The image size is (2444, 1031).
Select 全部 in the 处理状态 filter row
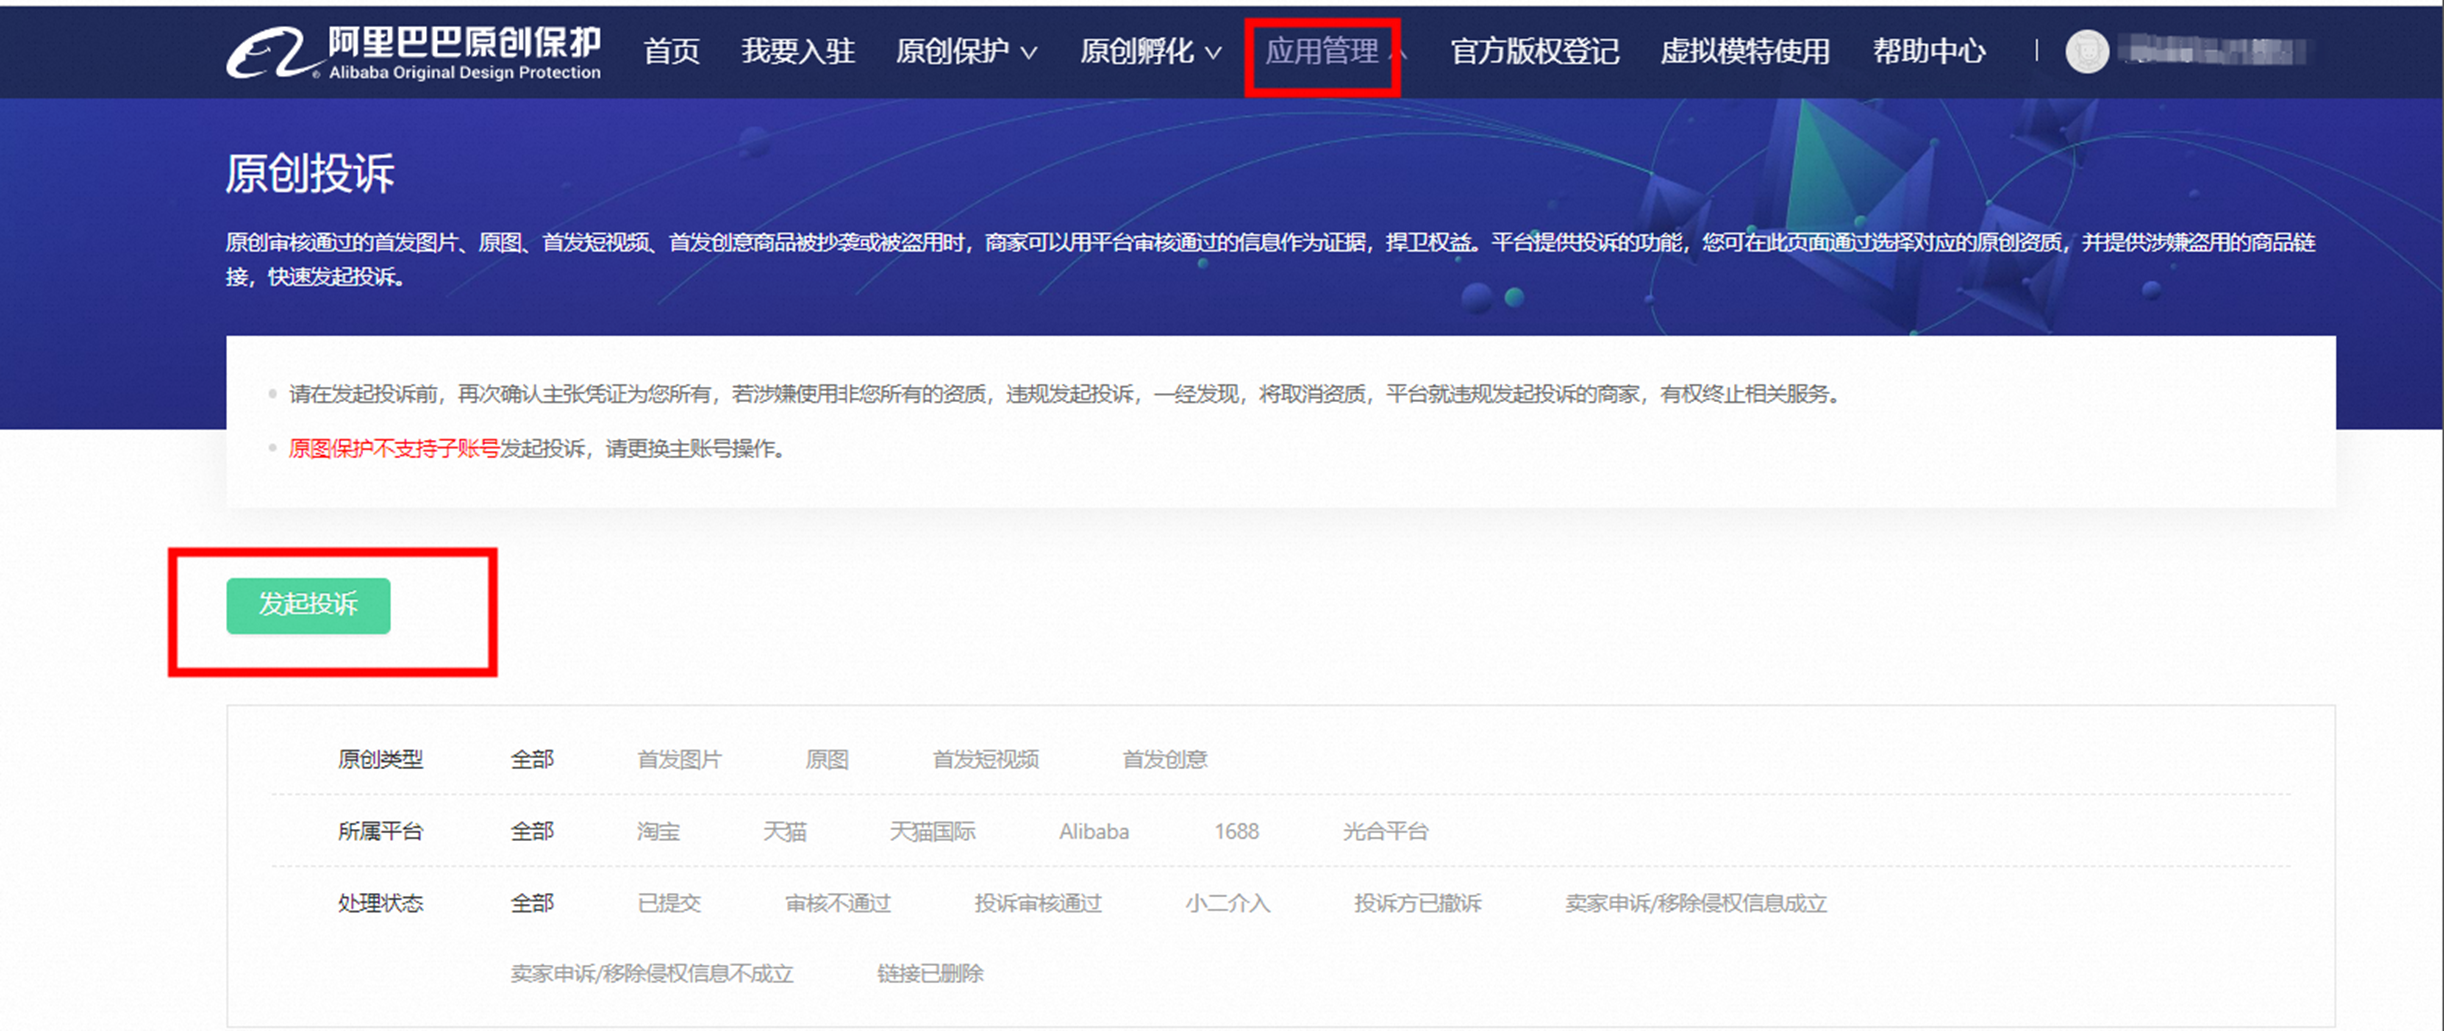(x=532, y=904)
